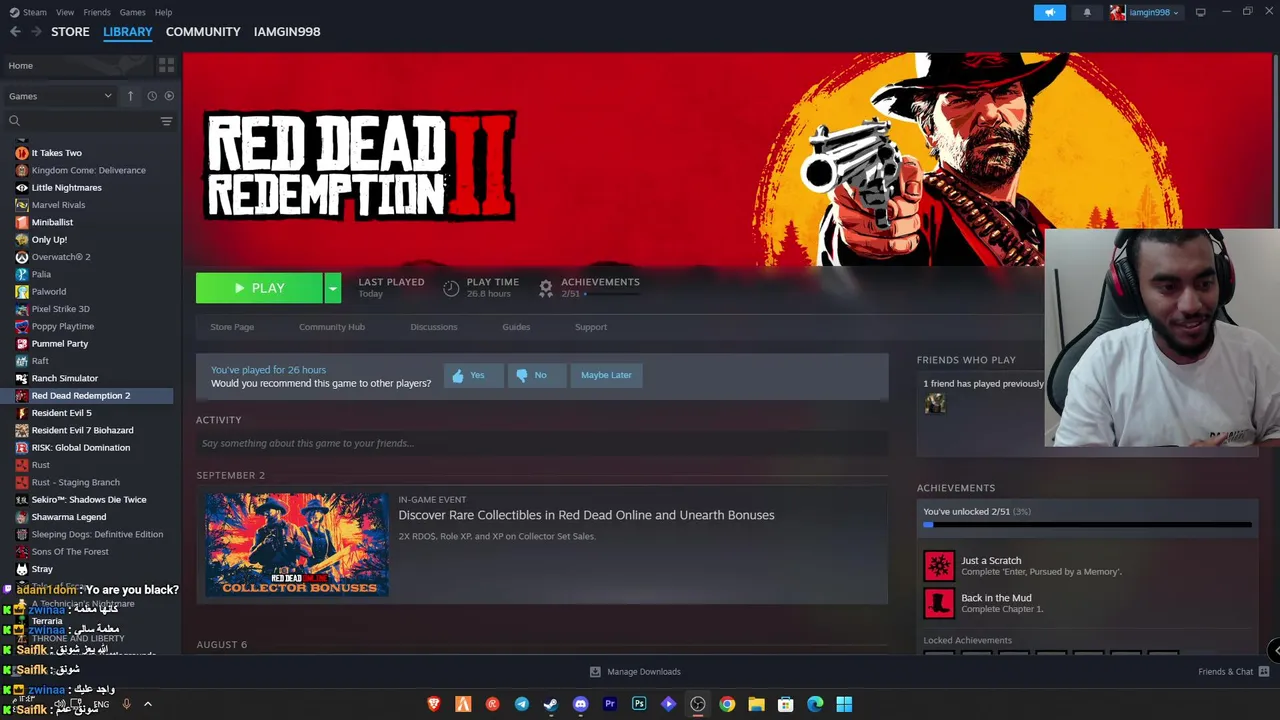Click the play time clock icon
The width and height of the screenshot is (1280, 720).
(451, 288)
